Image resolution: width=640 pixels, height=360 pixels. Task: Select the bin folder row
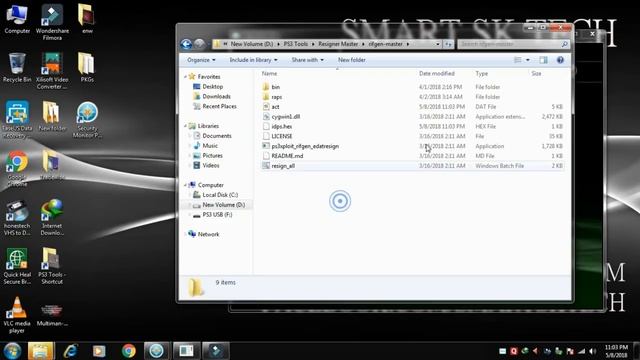coord(412,87)
